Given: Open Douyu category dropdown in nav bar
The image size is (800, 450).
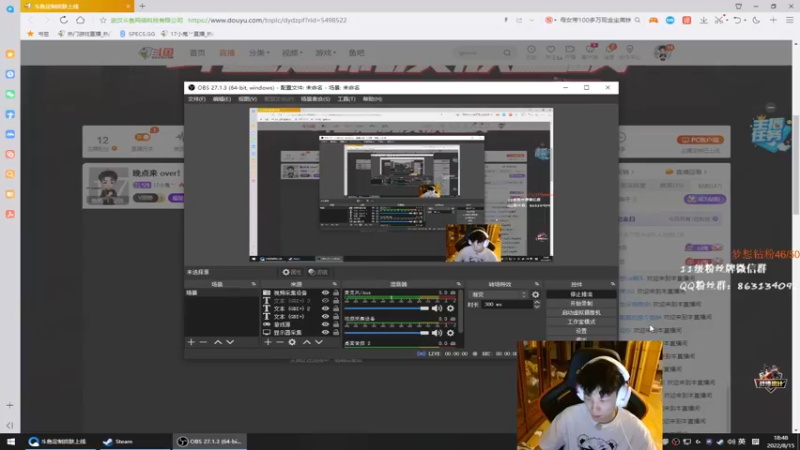Looking at the screenshot, I should coord(259,53).
